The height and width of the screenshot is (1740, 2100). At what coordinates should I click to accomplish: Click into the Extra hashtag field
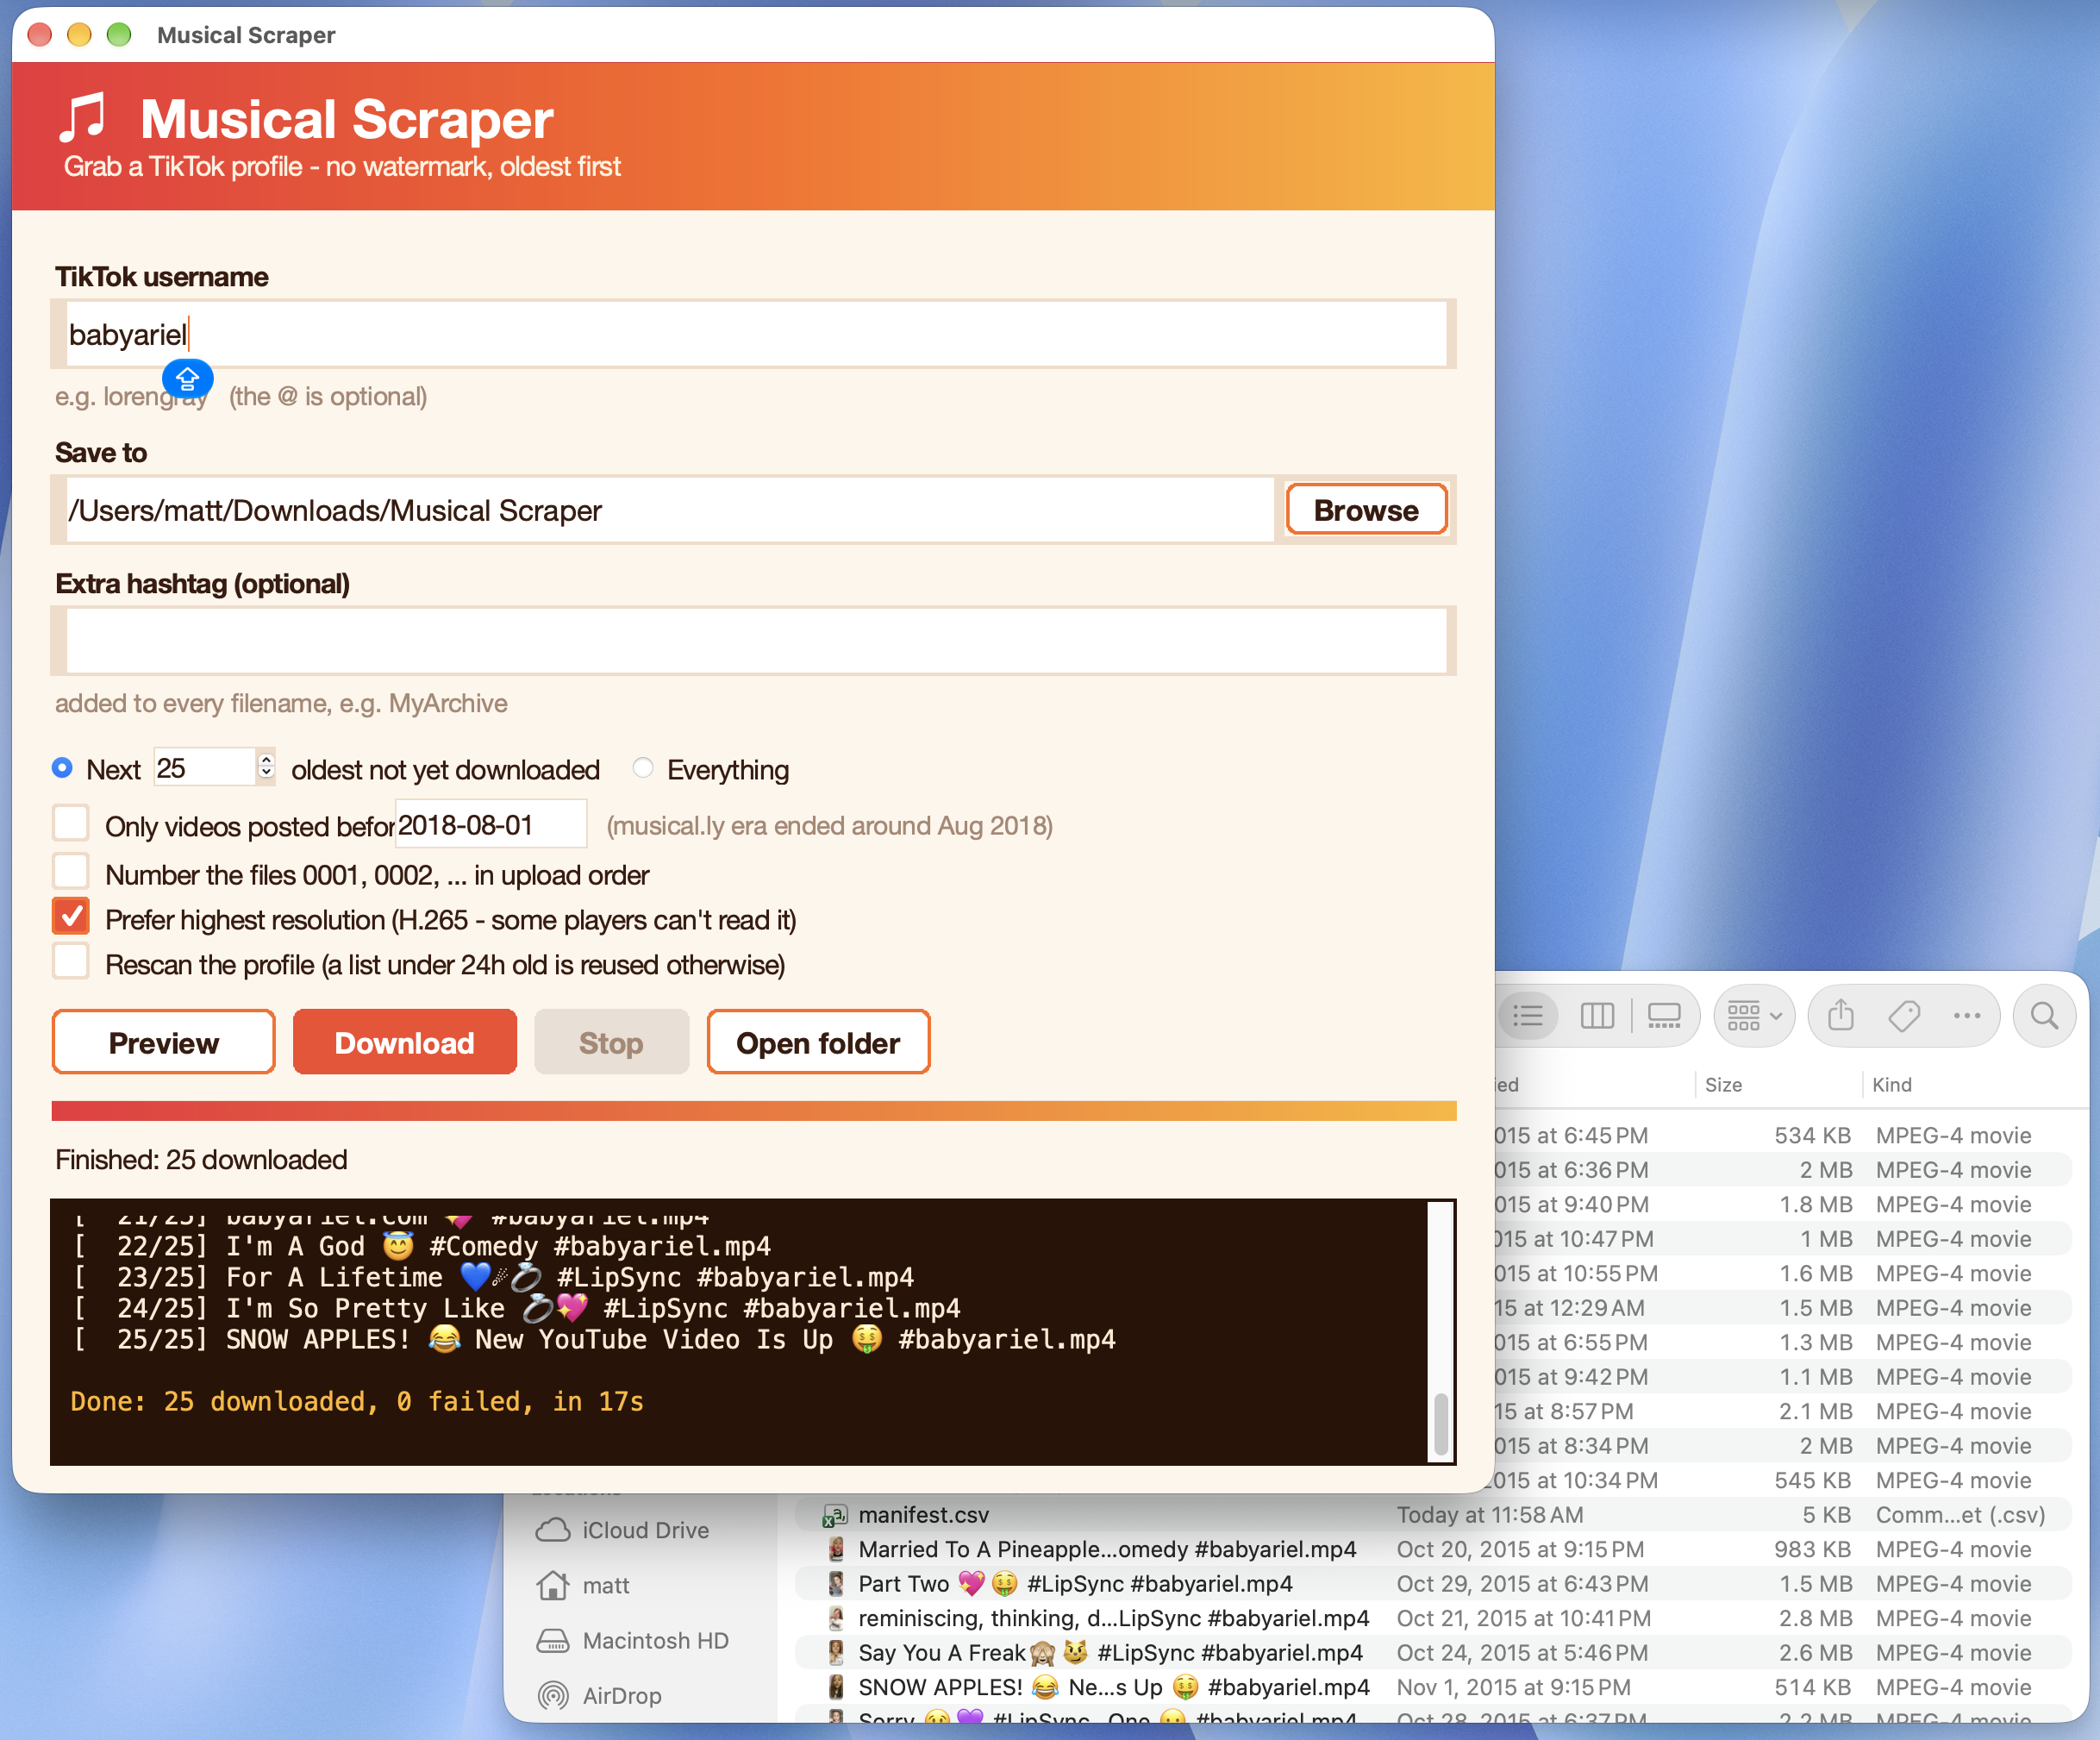pos(755,641)
